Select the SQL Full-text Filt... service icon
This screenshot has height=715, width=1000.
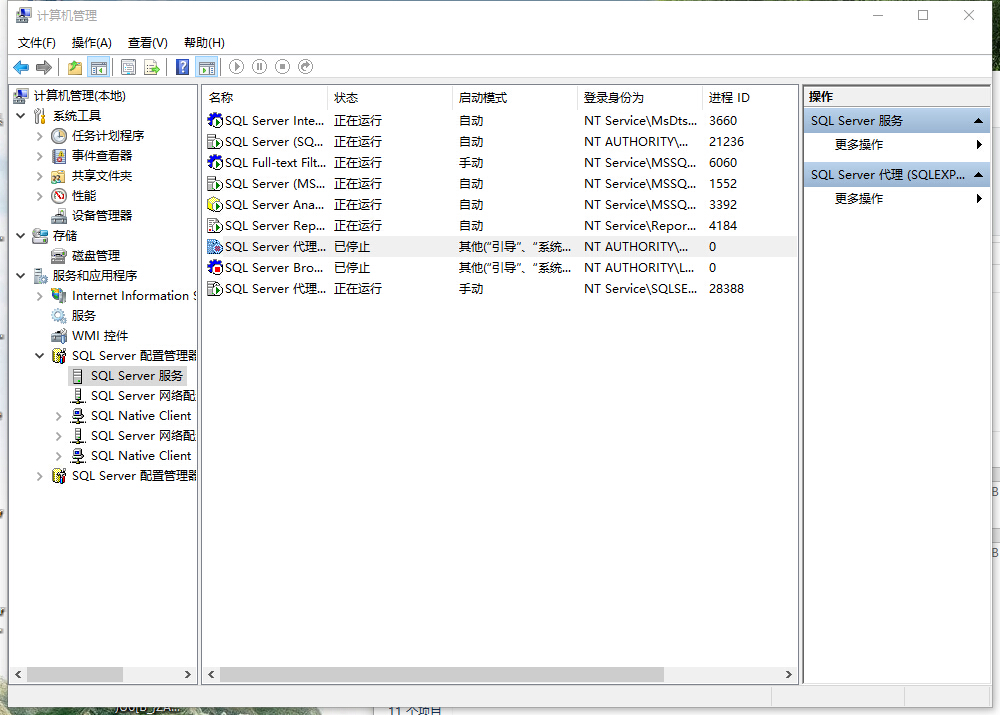click(215, 162)
